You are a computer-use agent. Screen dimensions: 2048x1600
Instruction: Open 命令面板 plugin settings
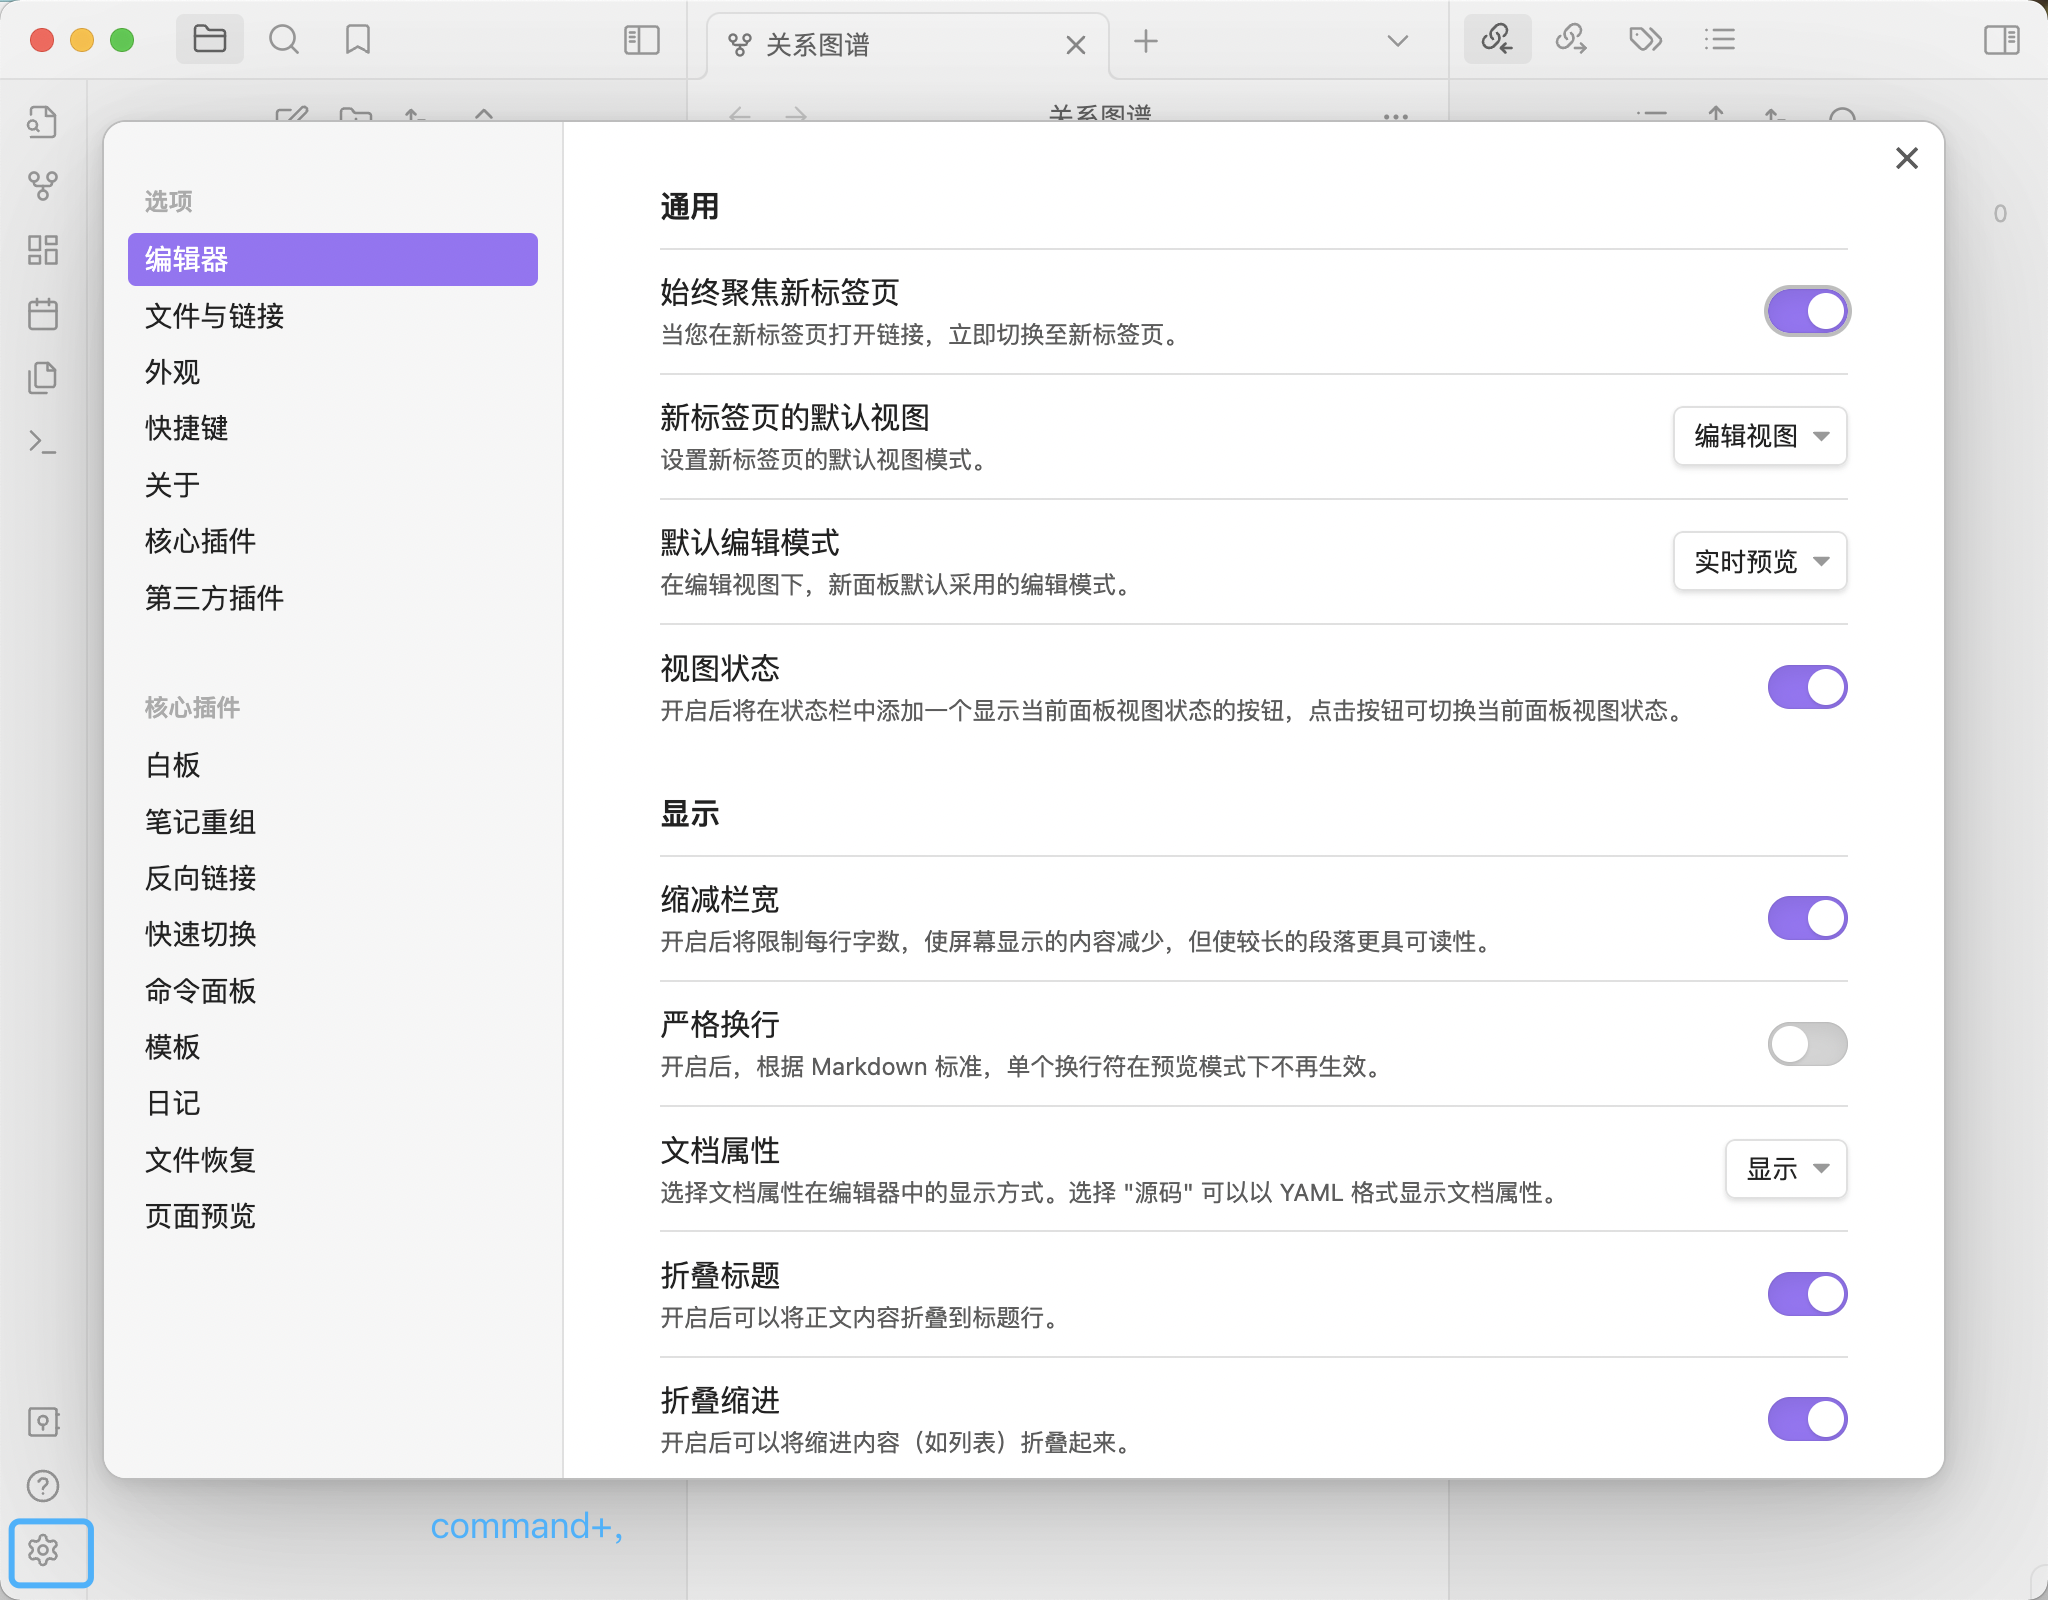click(x=333, y=991)
